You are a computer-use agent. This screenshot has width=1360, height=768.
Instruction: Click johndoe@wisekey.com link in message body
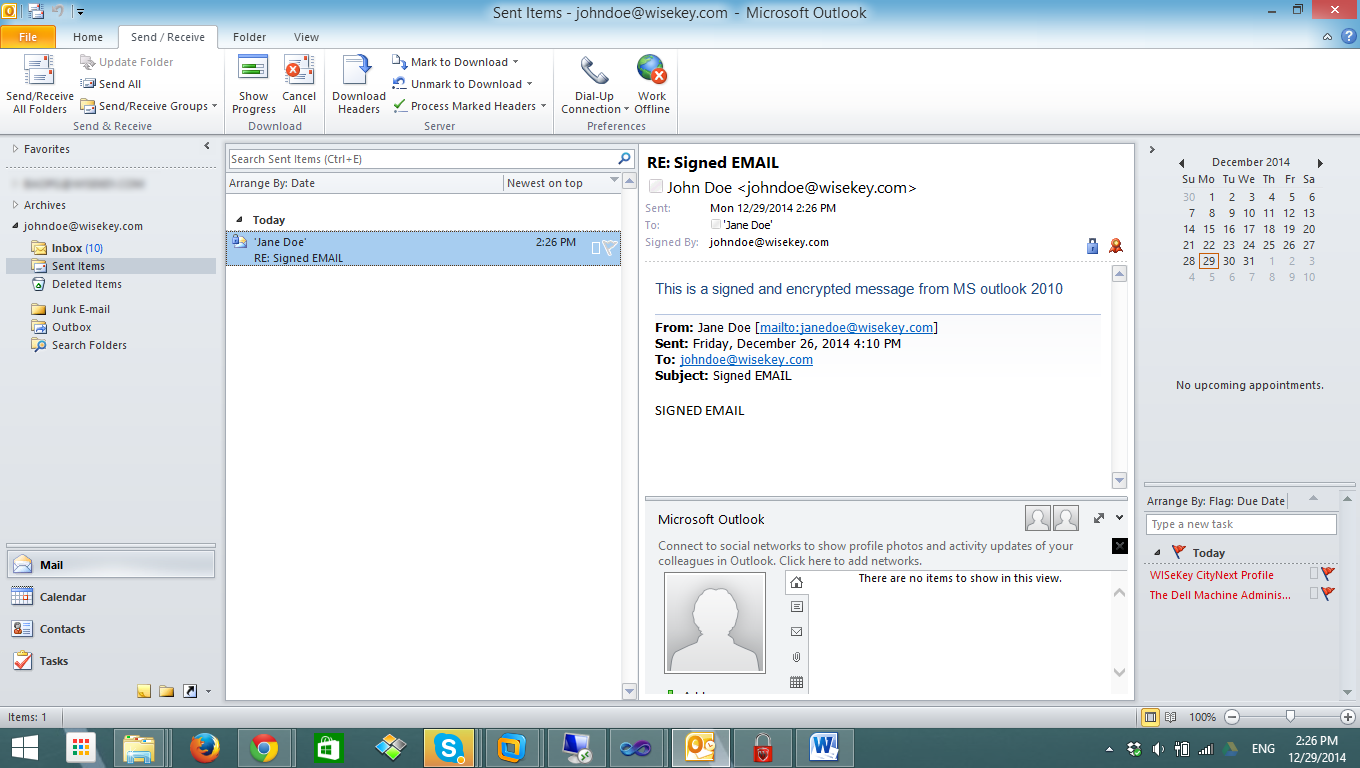point(747,359)
